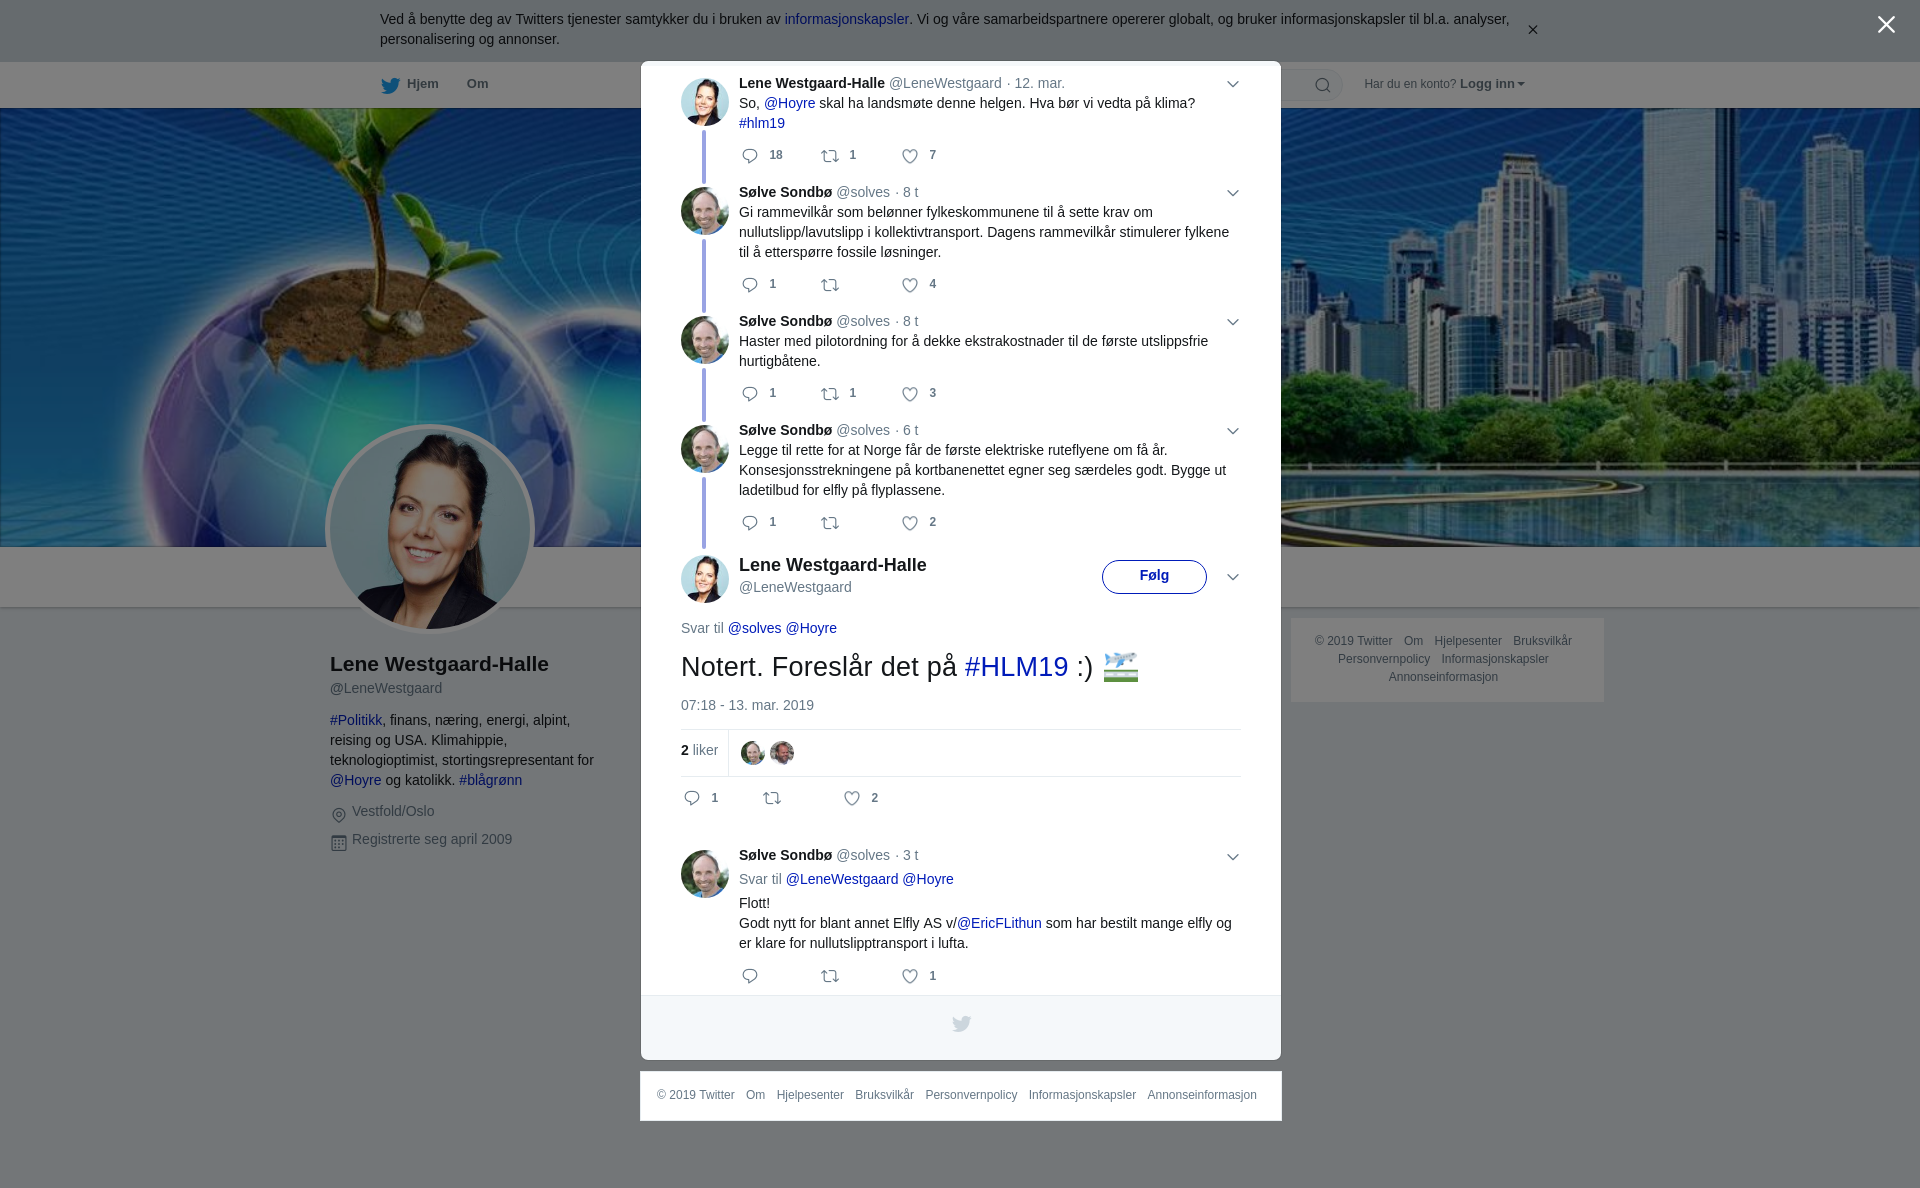Image resolution: width=1920 pixels, height=1188 pixels.
Task: Like Sølve's 'Flott!' reply tweet
Action: (910, 976)
